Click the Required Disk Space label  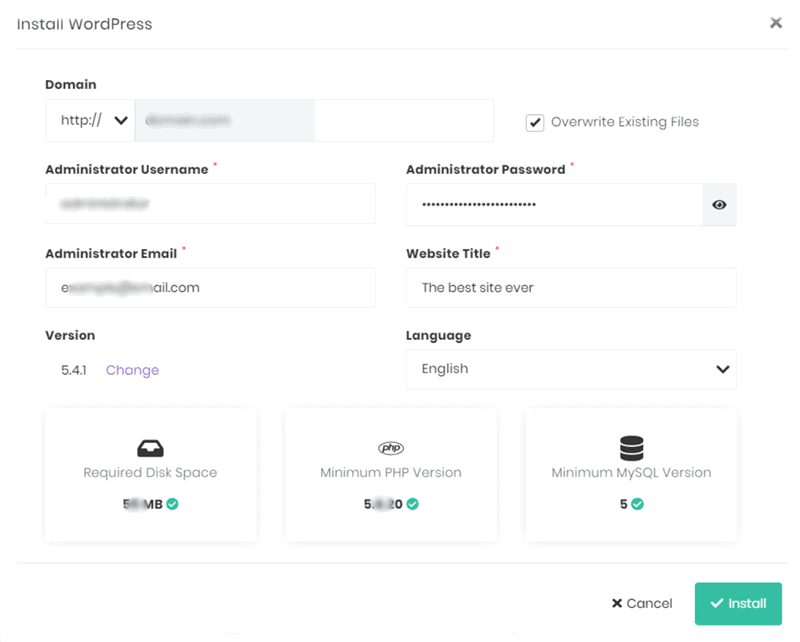click(x=151, y=473)
